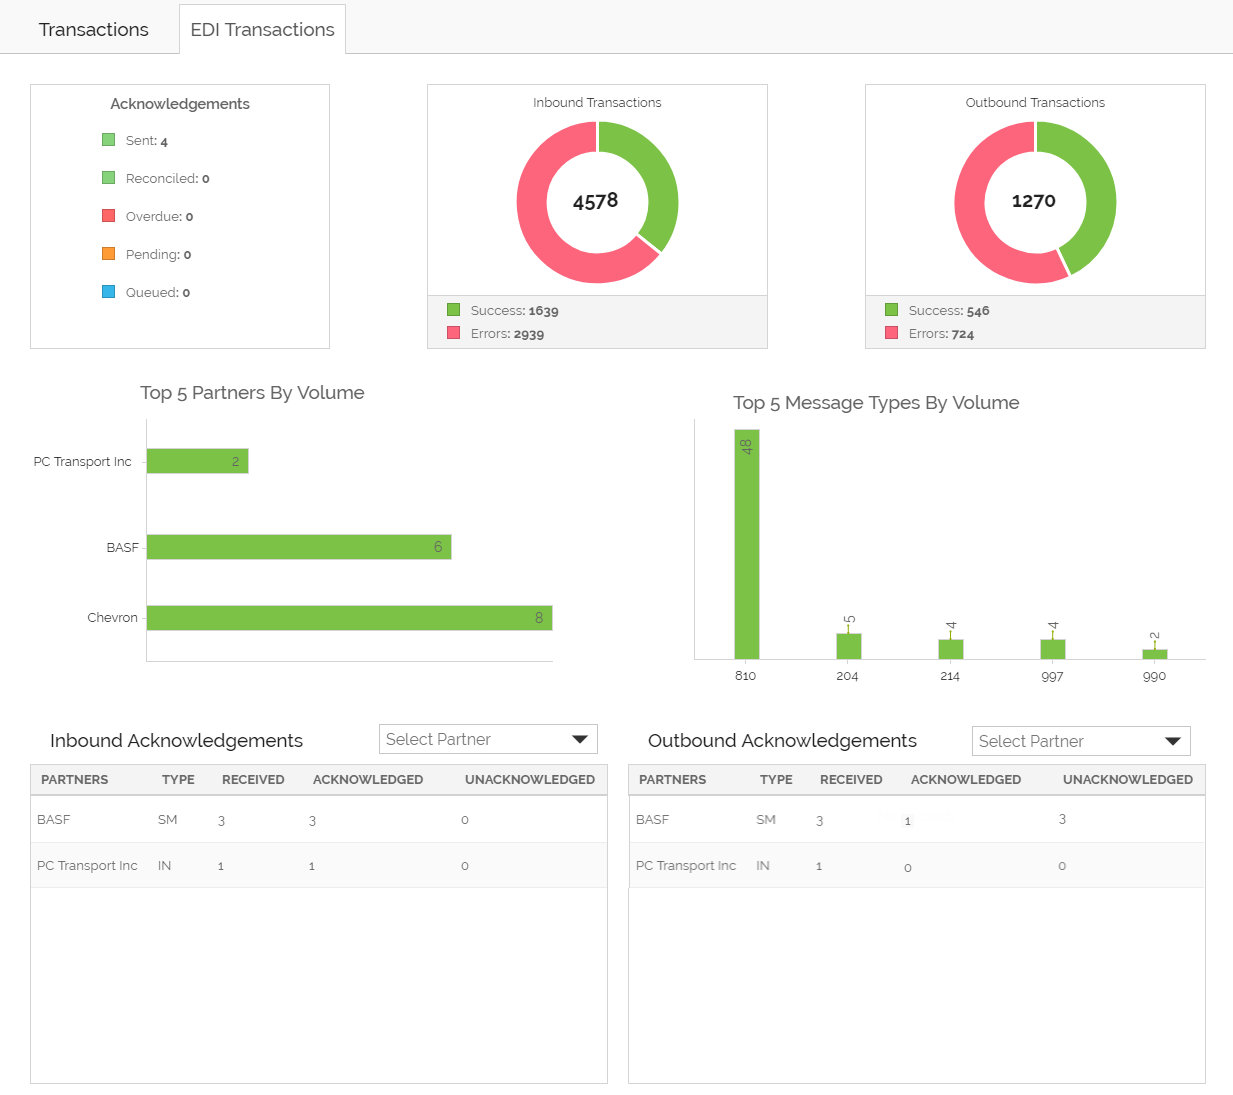Open Inbound Acknowledgements Select Partner dropdown
Image resolution: width=1233 pixels, height=1095 pixels.
click(488, 739)
